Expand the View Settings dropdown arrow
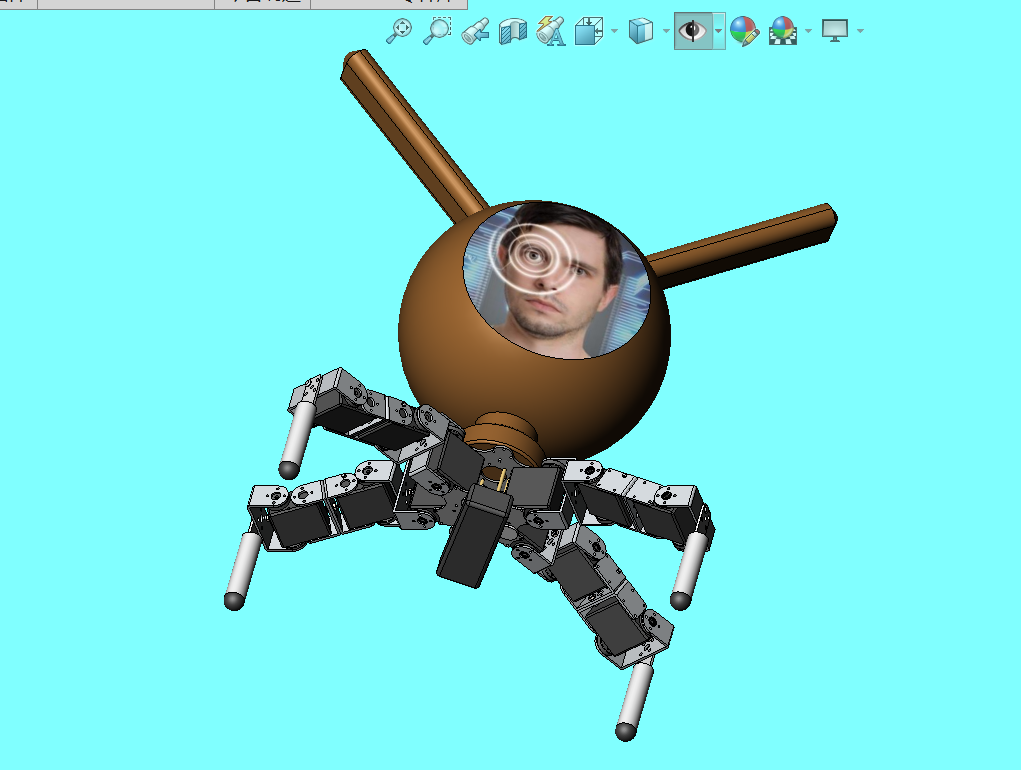This screenshot has height=770, width=1021. pyautogui.click(x=860, y=31)
